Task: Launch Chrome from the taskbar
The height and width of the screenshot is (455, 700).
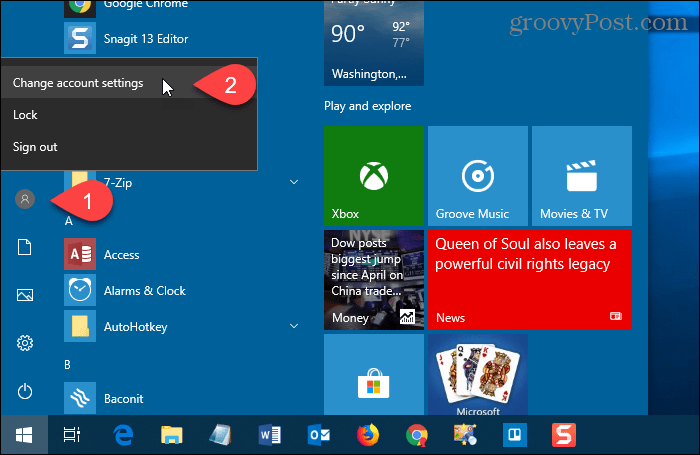Action: tap(417, 435)
